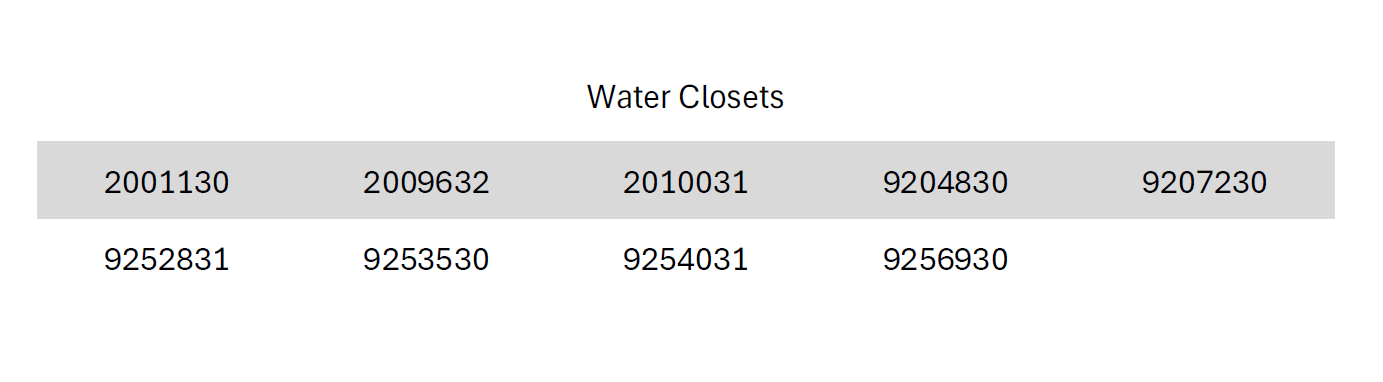Click the grey band space between 2009632 and 2010031
Screen dimensions: 1383x382
[x=556, y=183]
